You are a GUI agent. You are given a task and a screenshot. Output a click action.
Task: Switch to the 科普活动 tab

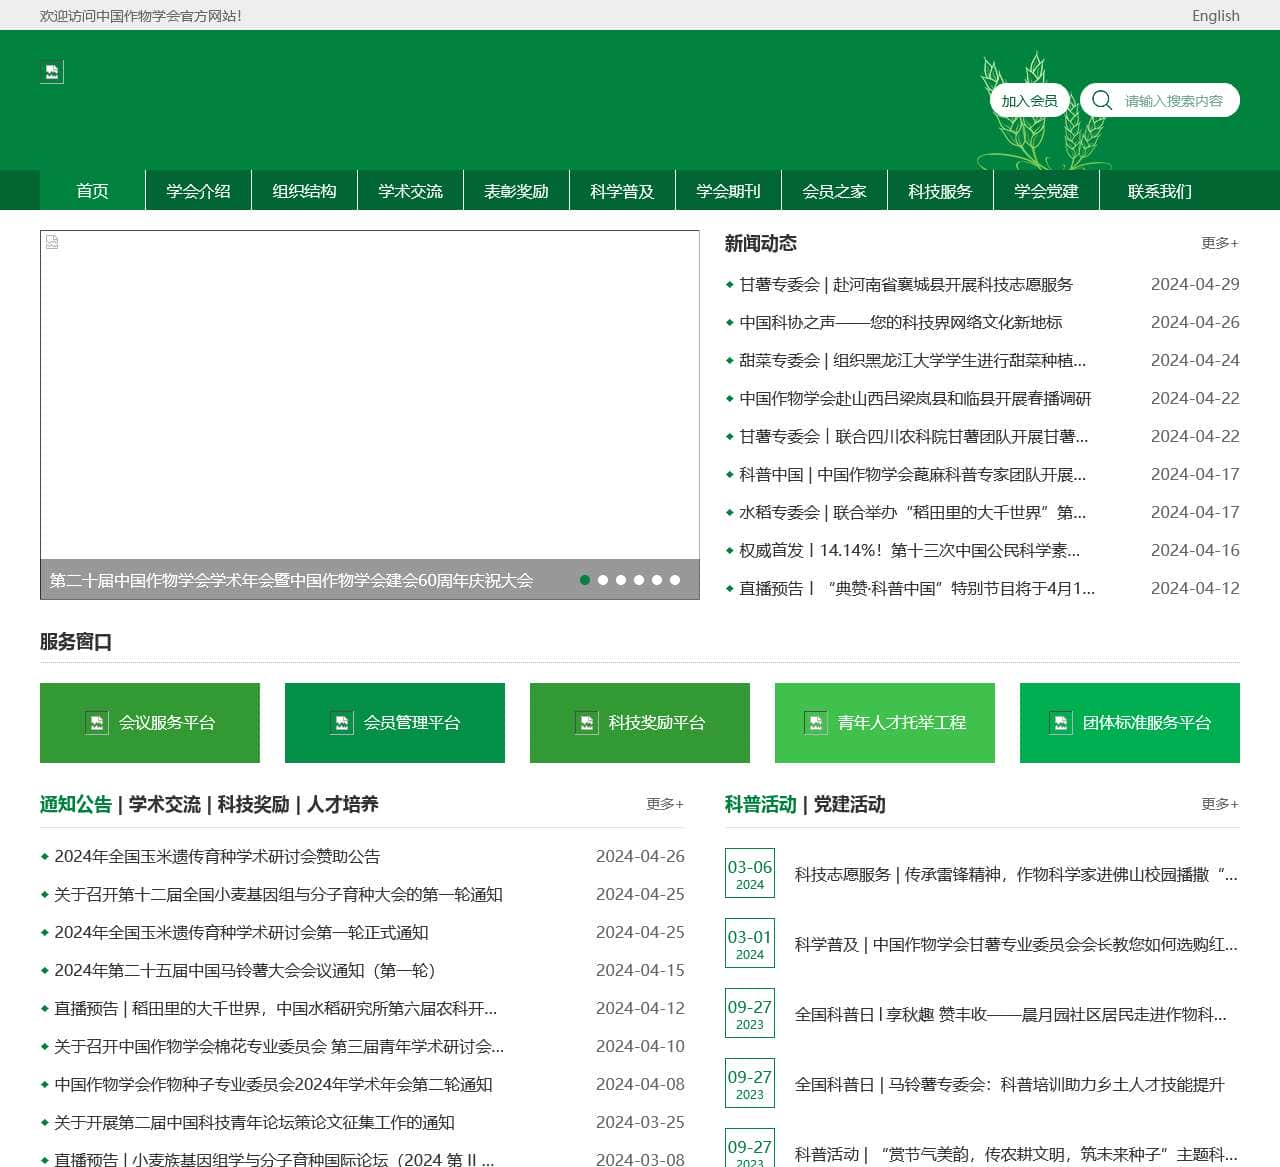(761, 804)
